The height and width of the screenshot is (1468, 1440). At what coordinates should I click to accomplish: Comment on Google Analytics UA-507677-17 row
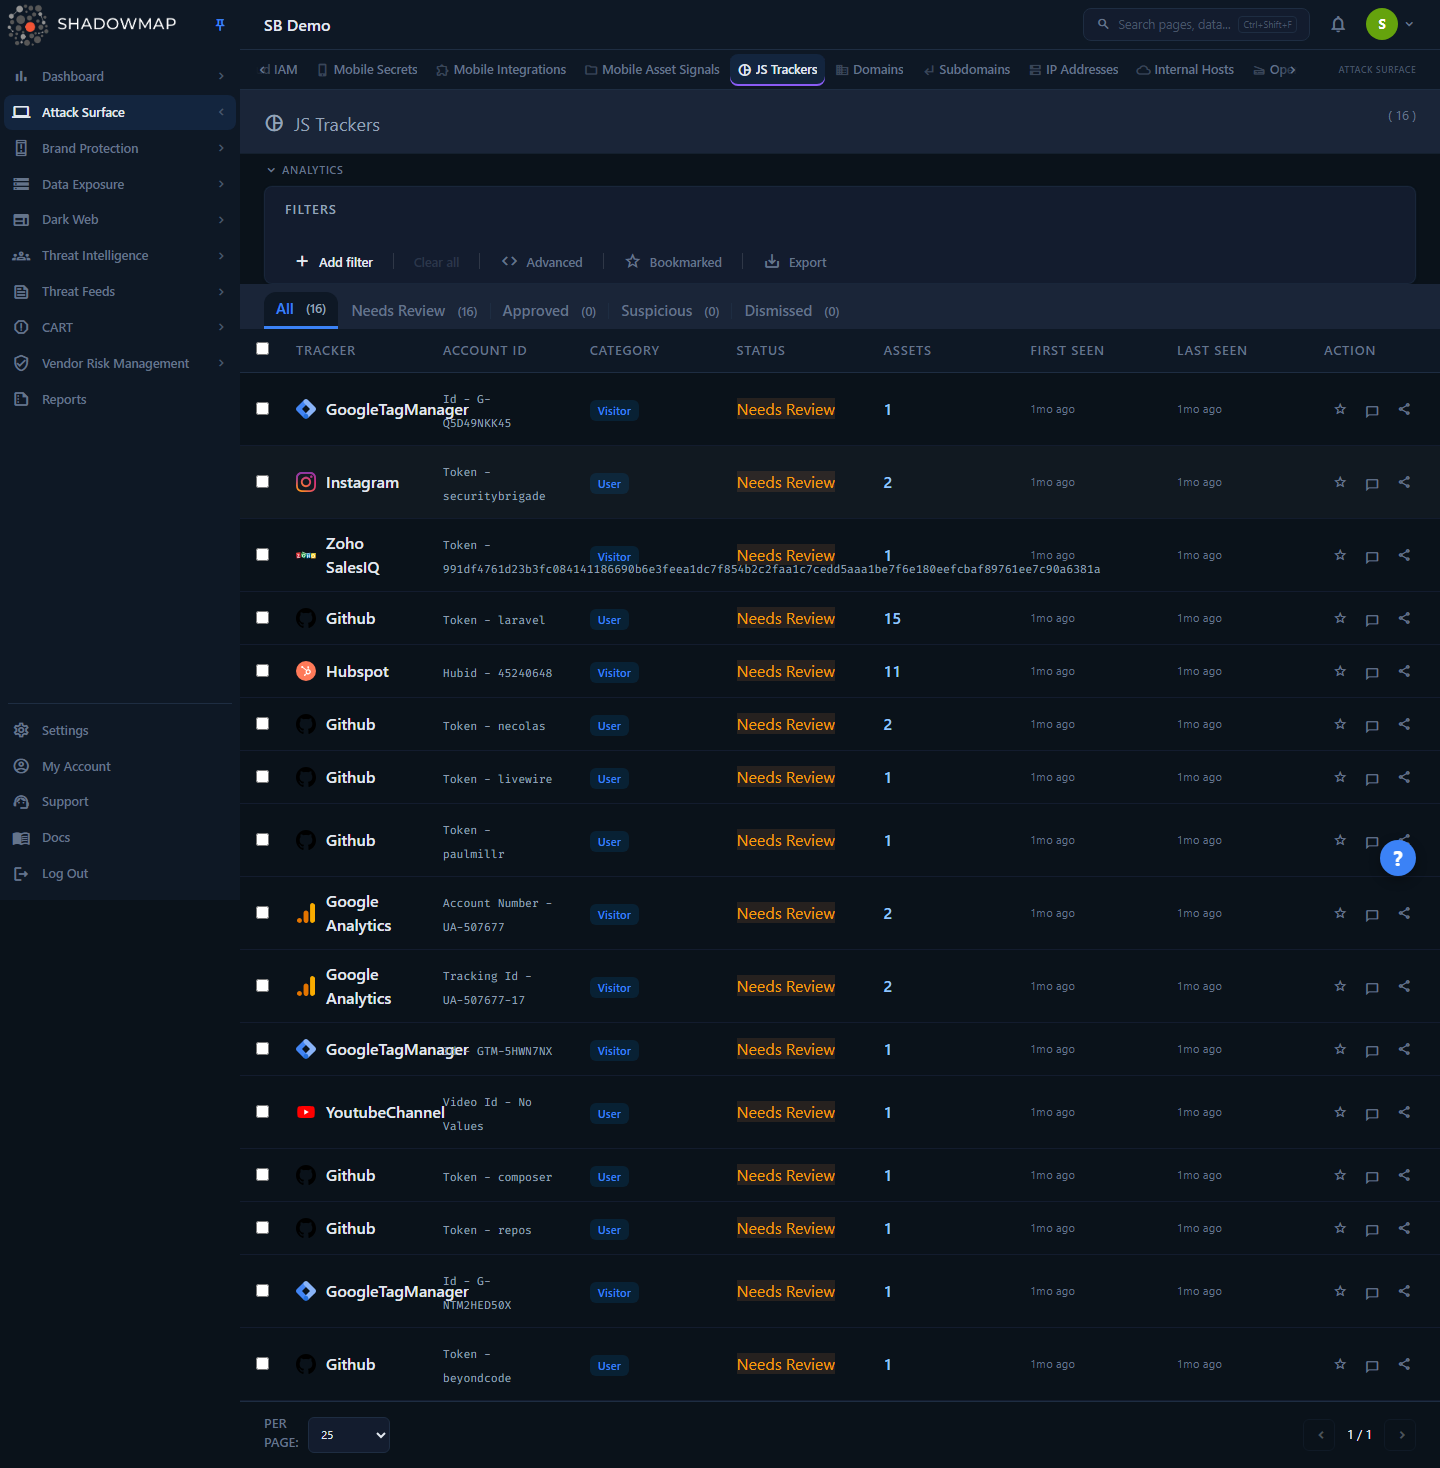pos(1372,987)
